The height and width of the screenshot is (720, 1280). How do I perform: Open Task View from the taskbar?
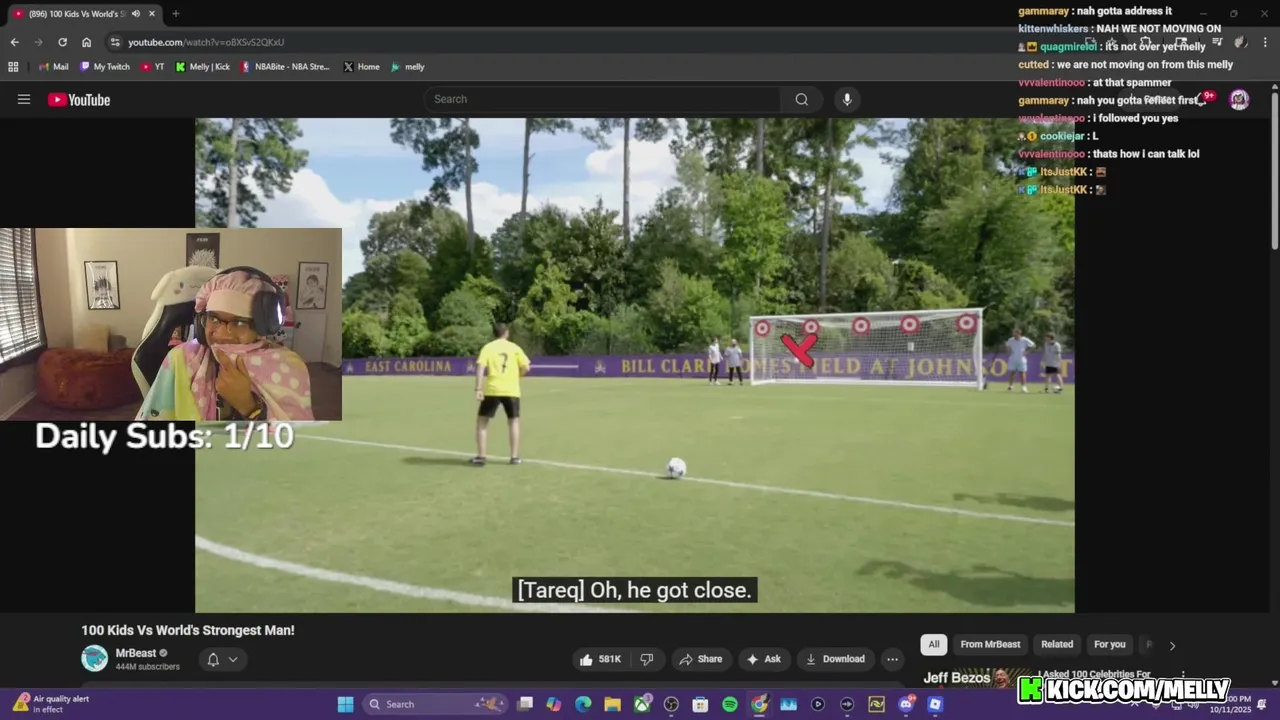[x=524, y=704]
